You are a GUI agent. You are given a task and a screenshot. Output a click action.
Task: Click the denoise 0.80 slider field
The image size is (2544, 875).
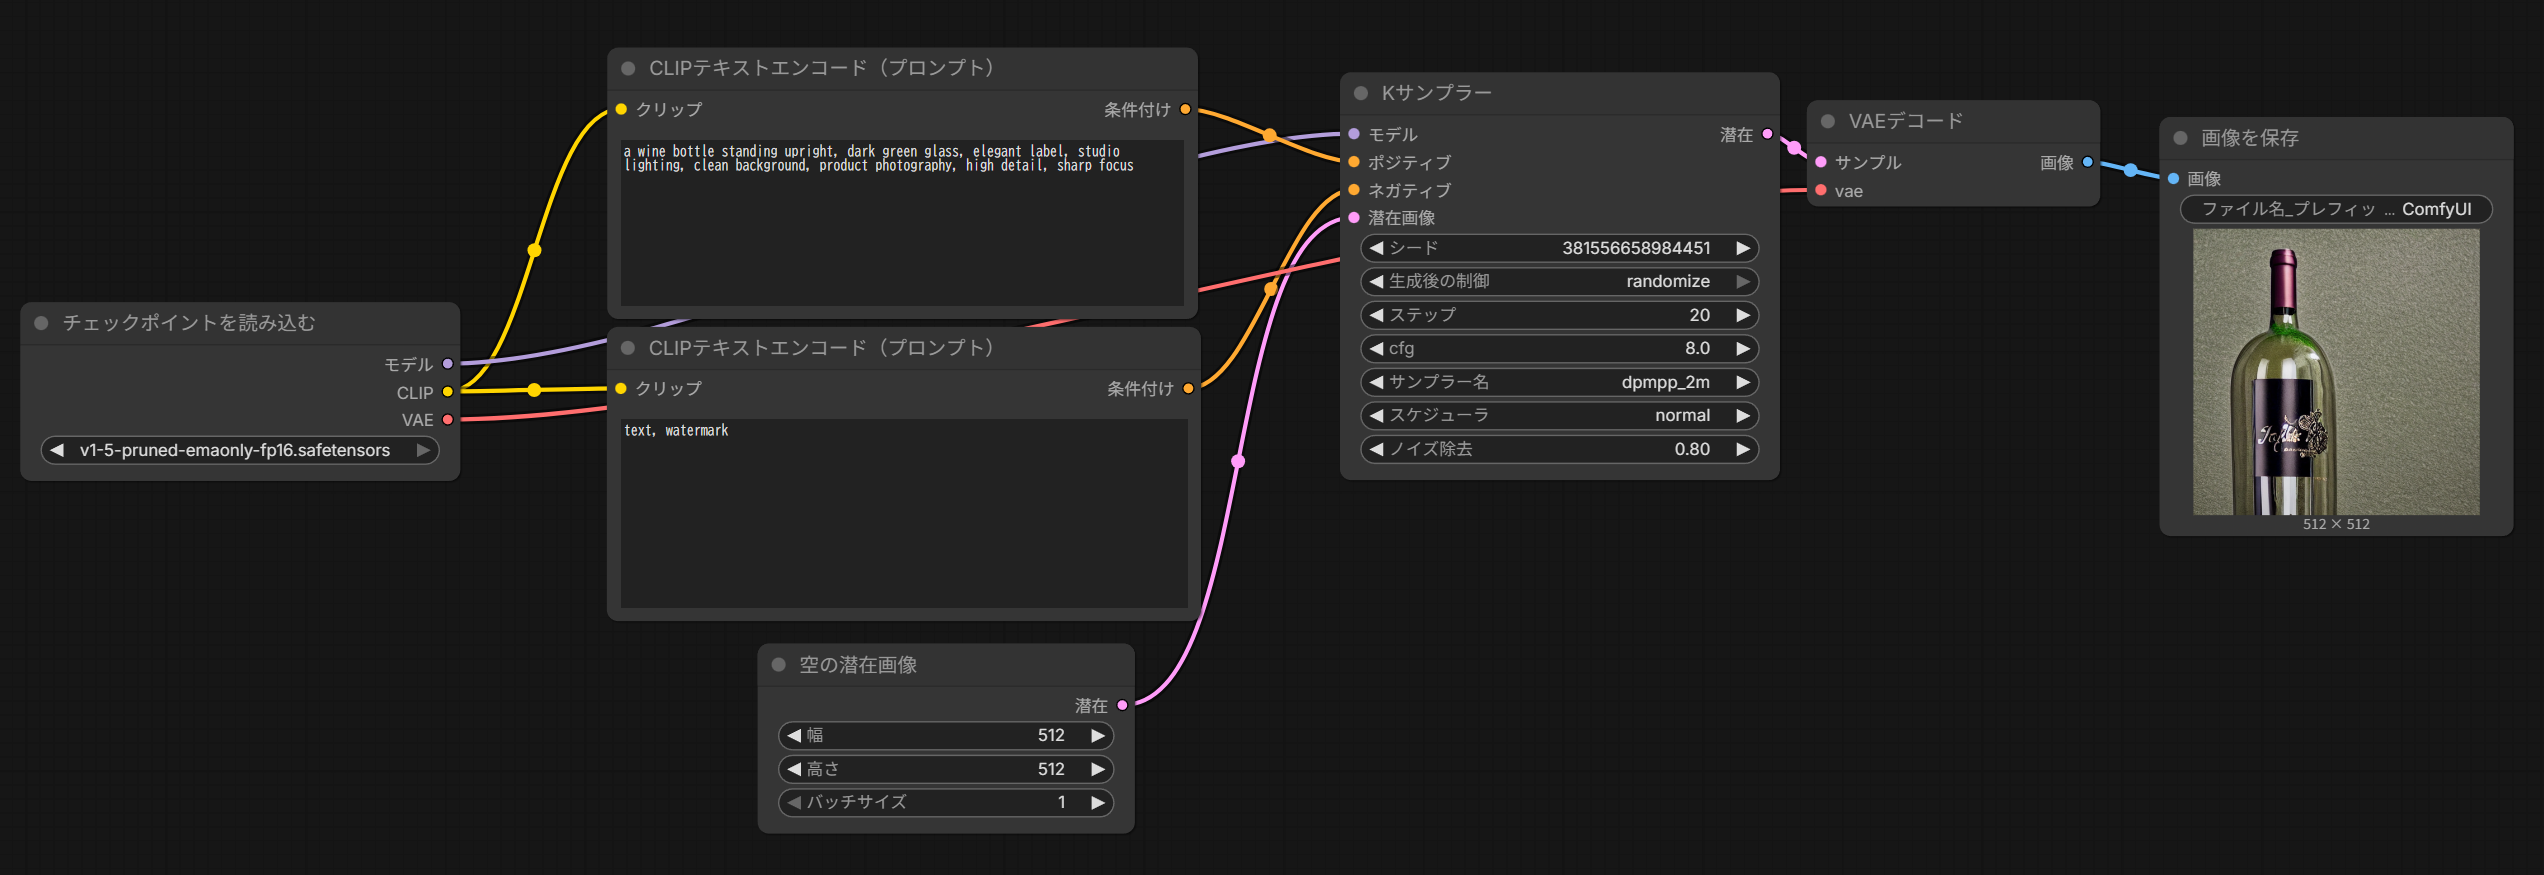click(x=1559, y=449)
